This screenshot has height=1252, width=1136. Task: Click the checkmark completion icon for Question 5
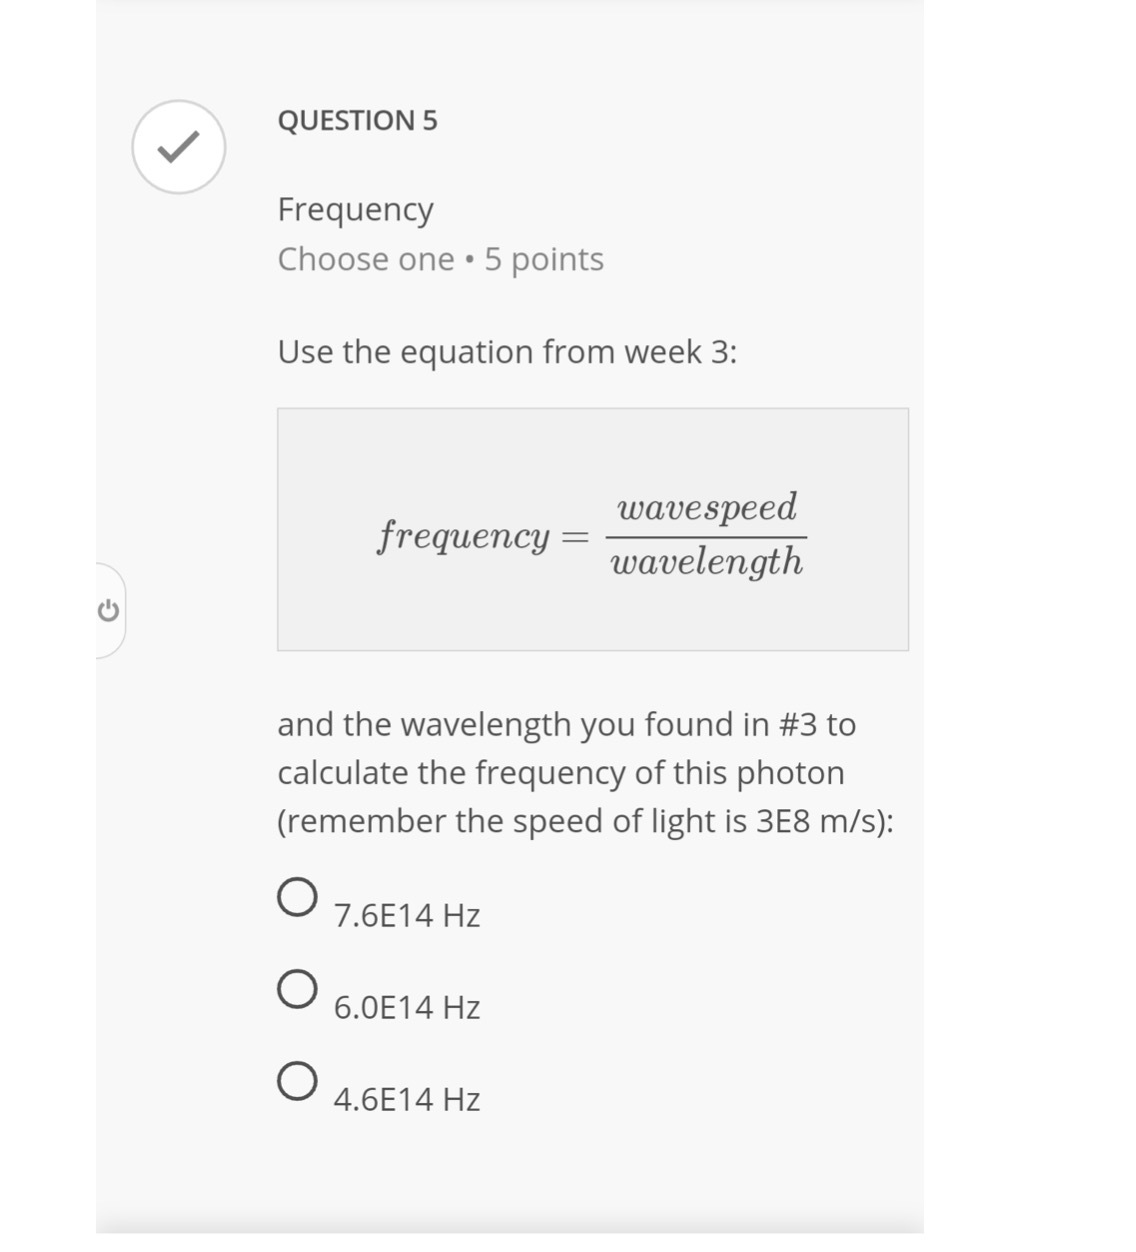[x=178, y=146]
